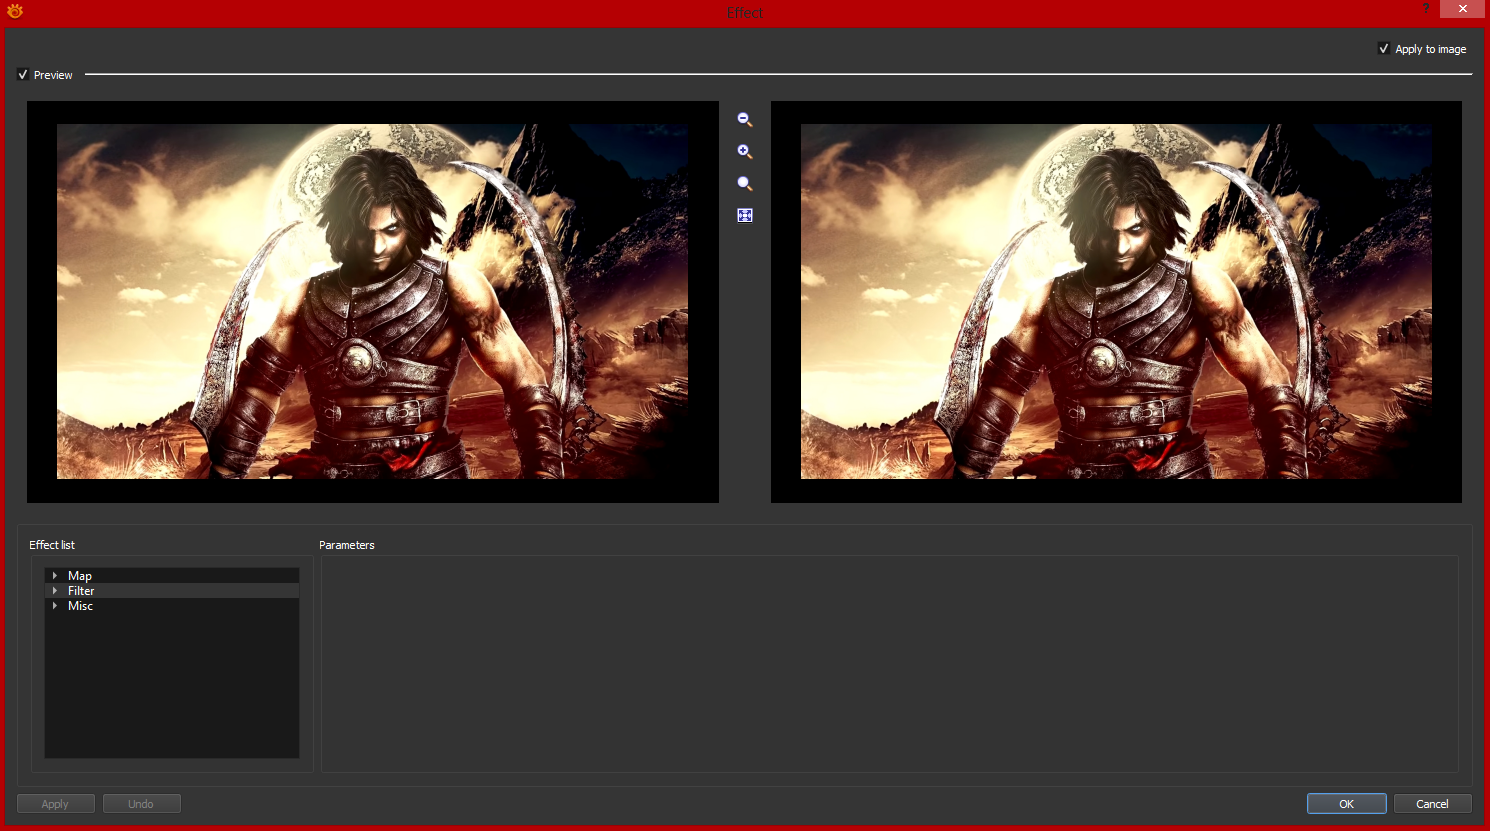Click the right effect preview image
This screenshot has width=1490, height=831.
coord(1116,302)
